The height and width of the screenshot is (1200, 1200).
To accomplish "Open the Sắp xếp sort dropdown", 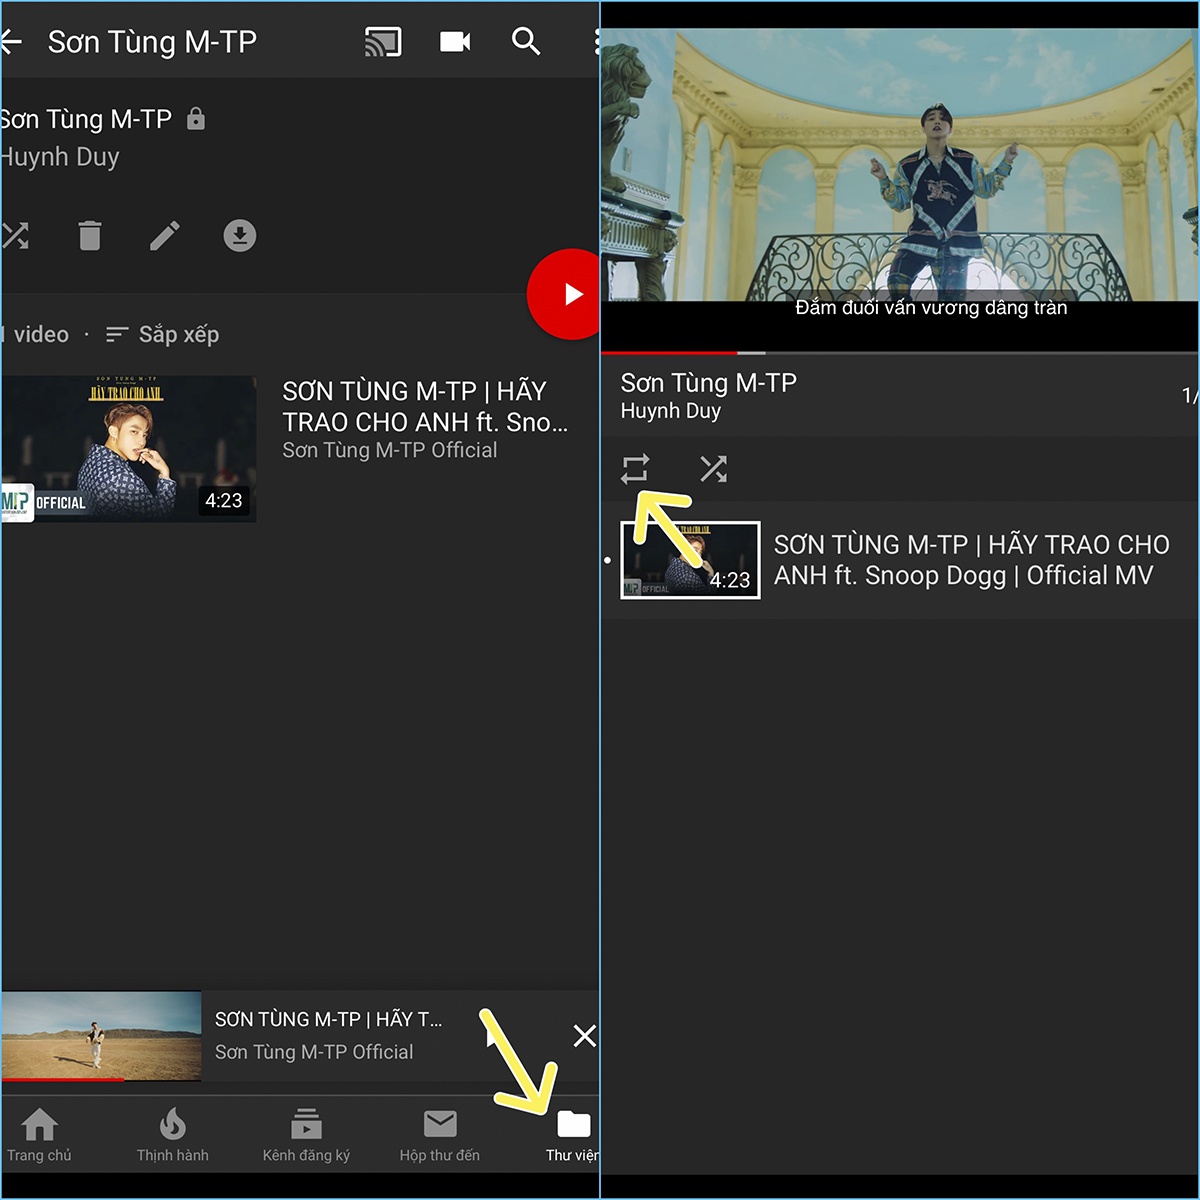I will point(162,335).
